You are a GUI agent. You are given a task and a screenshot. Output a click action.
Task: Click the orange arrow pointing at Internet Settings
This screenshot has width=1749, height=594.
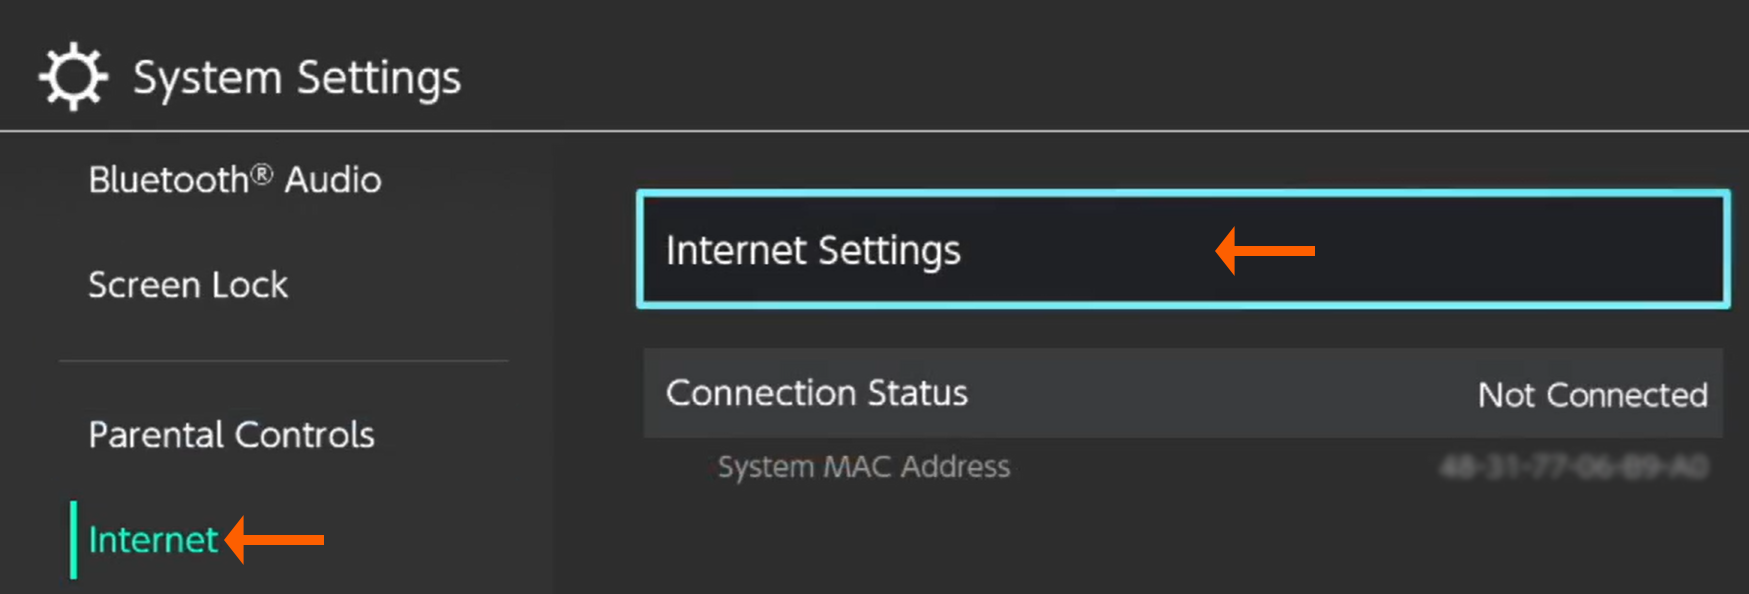point(1265,250)
